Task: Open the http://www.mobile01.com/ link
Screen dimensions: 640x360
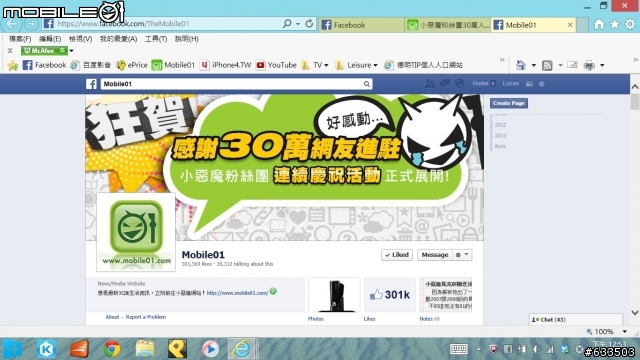Action: coord(237,293)
